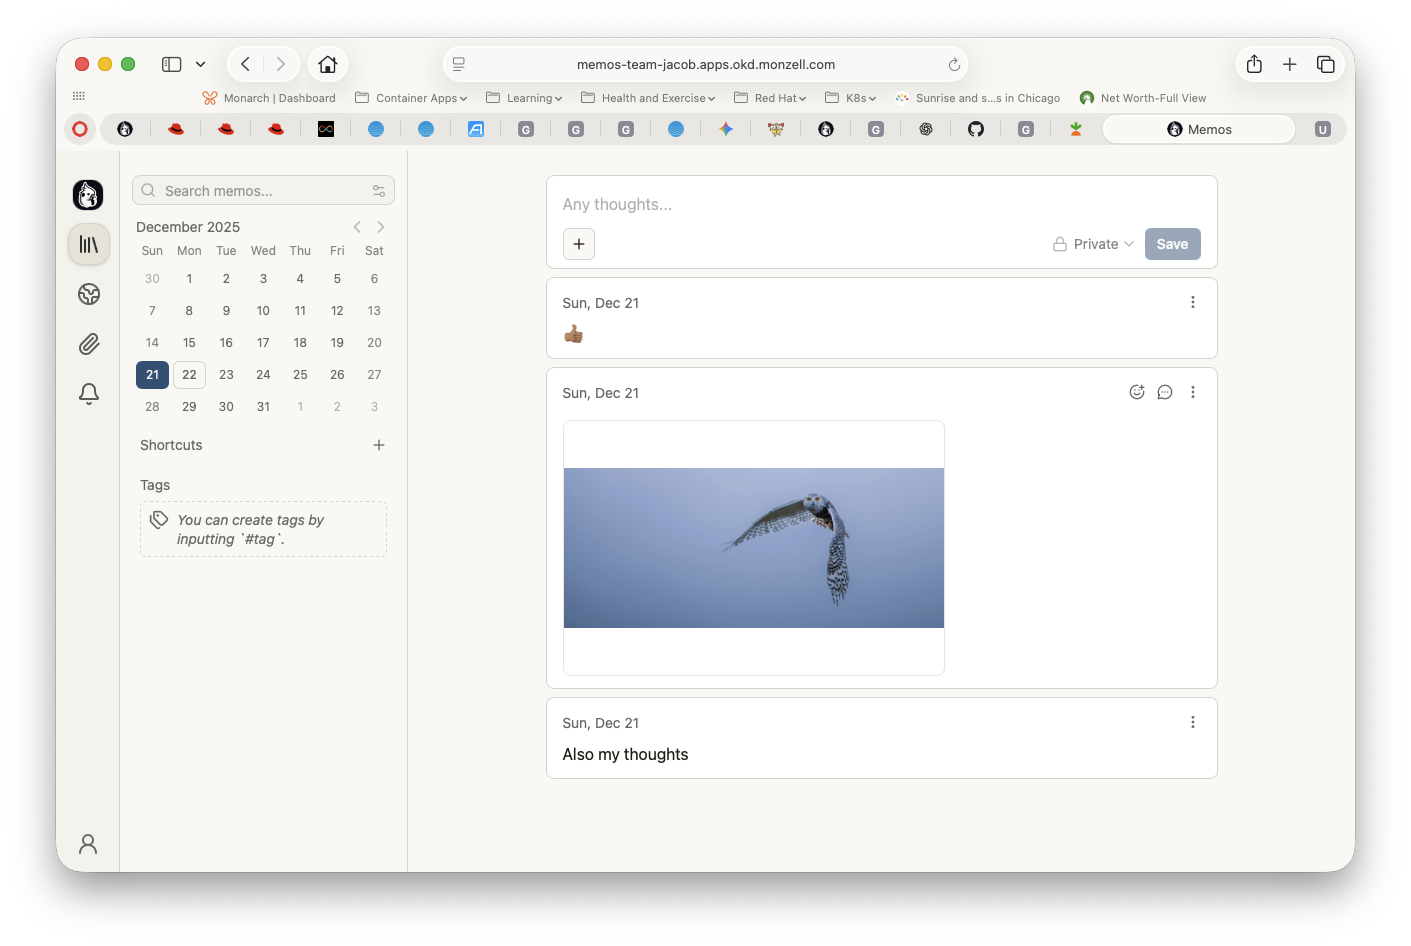
Task: Open the owl image thumbnail
Action: pos(753,548)
